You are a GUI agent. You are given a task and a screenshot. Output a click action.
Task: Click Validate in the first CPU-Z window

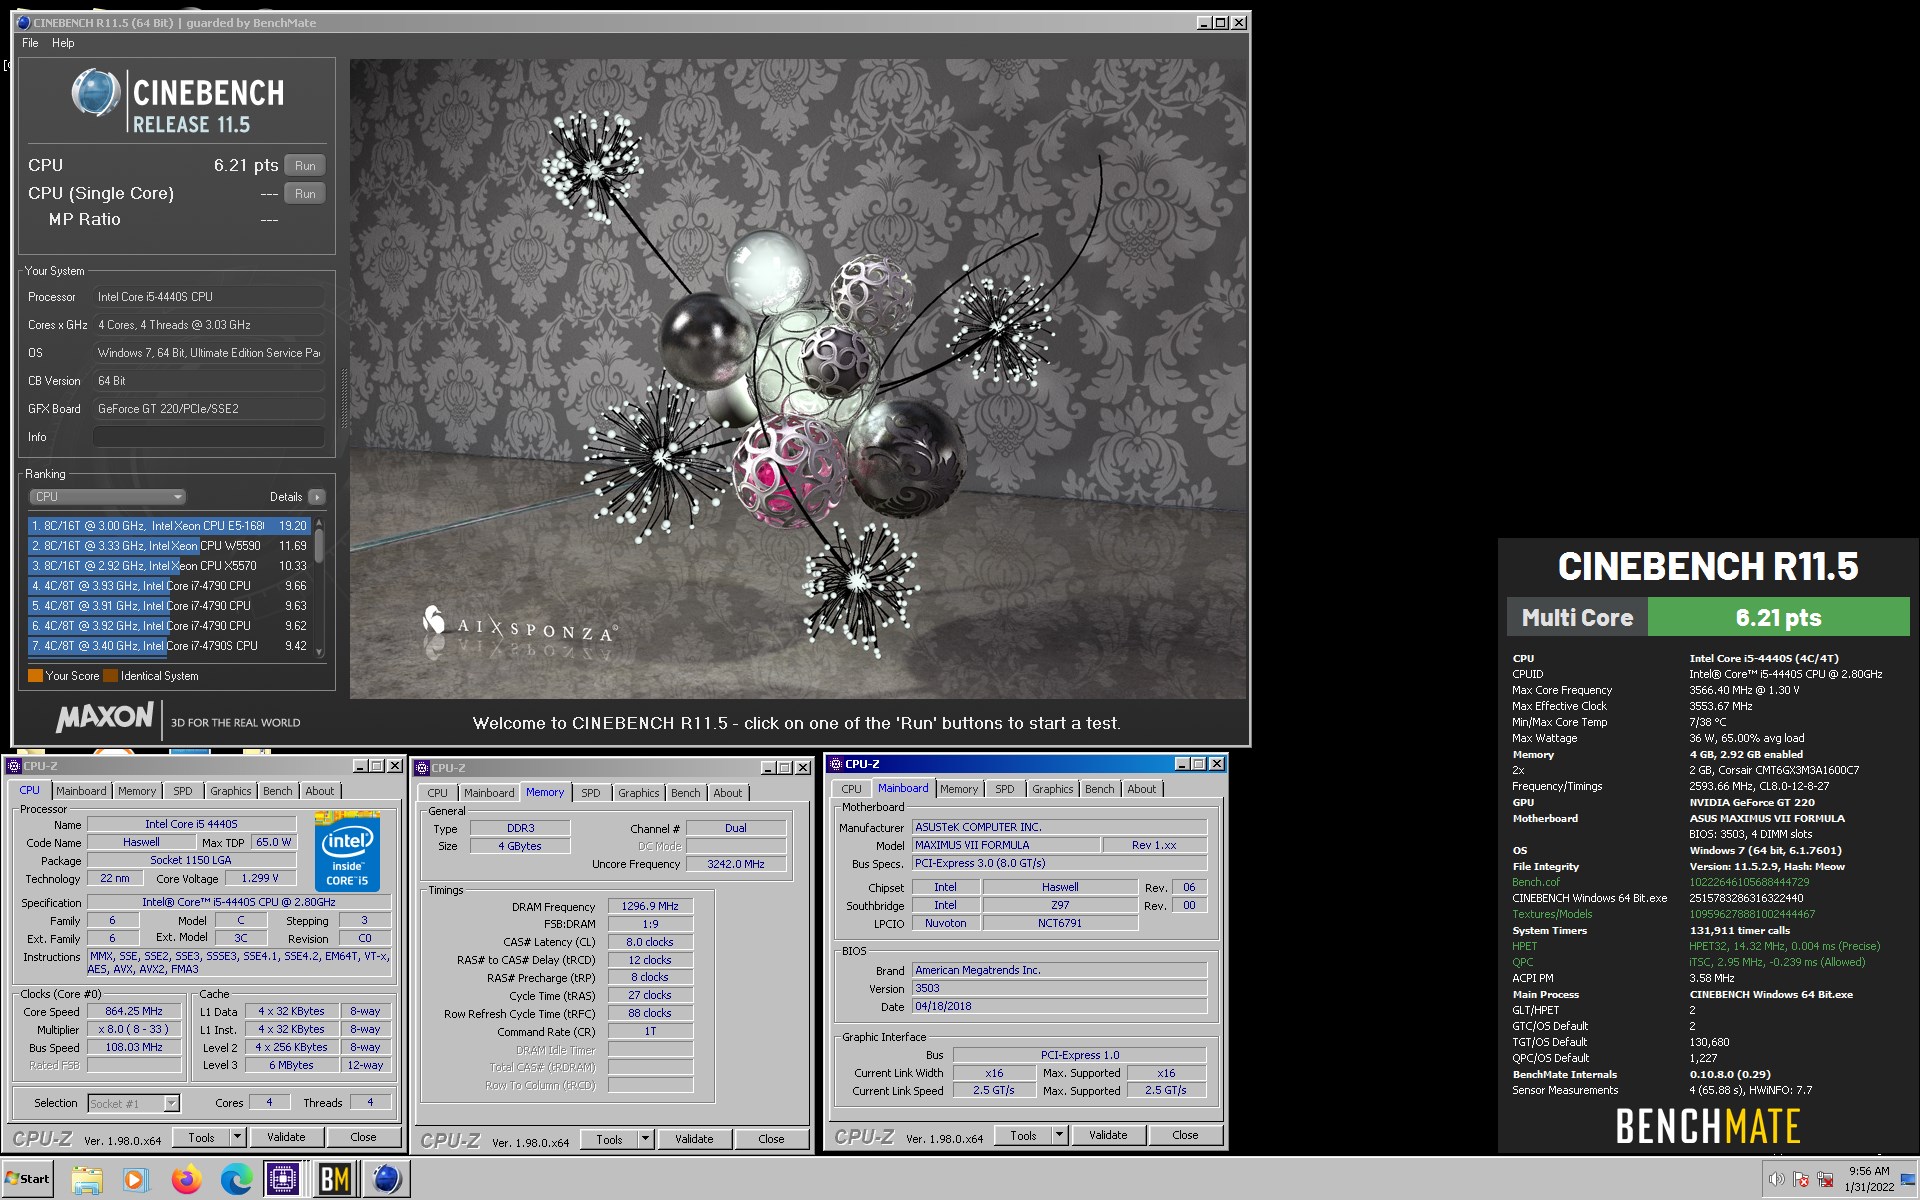coord(286,1137)
